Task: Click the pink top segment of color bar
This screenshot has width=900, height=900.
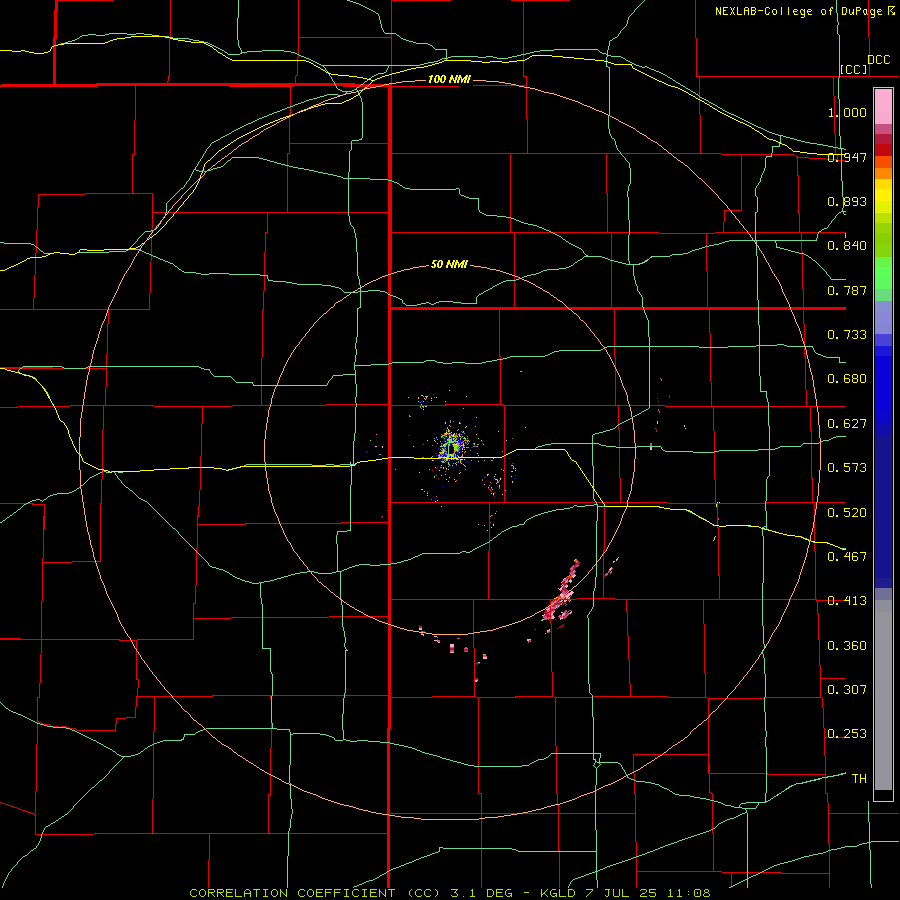Action: click(883, 107)
